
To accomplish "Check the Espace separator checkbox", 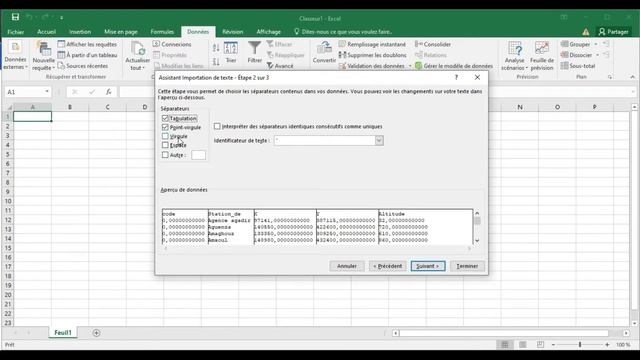I will pos(165,145).
